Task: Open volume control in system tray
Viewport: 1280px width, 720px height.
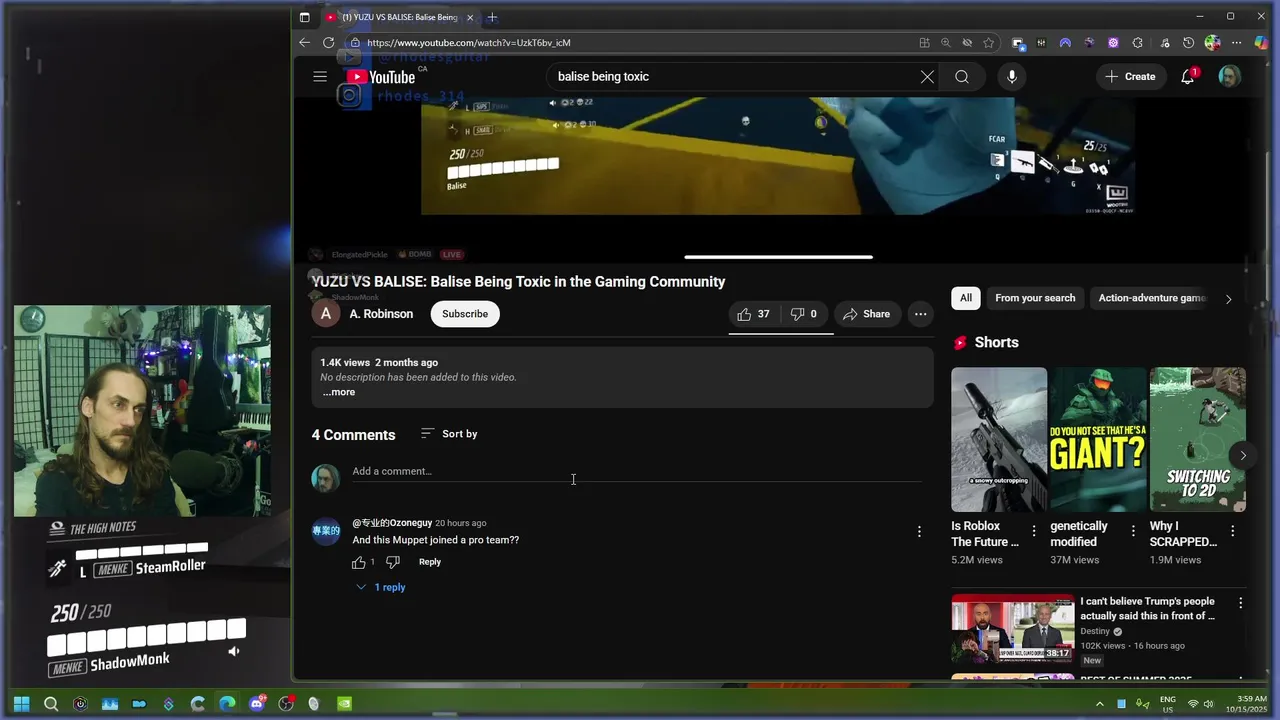Action: click(x=1209, y=703)
